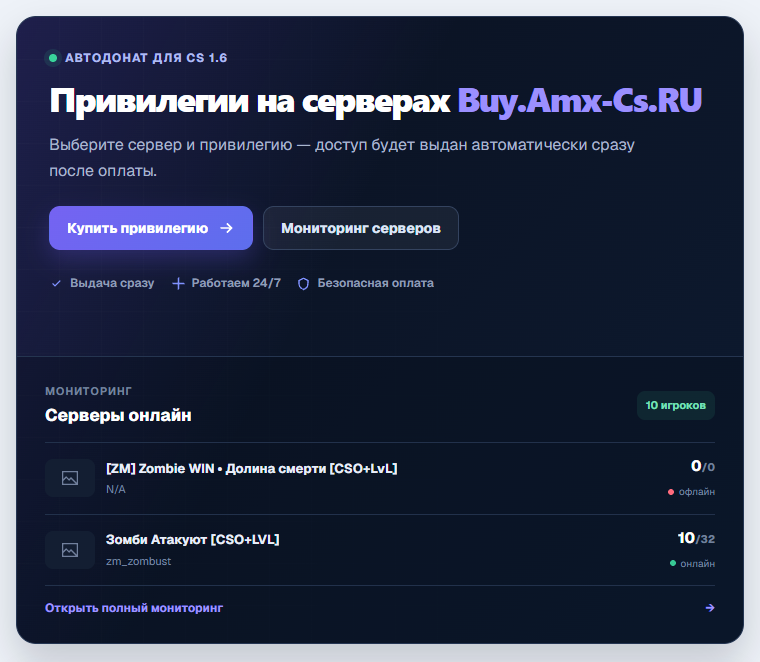Click the офлайн status label
Screen dimensions: 760x662
tap(697, 491)
